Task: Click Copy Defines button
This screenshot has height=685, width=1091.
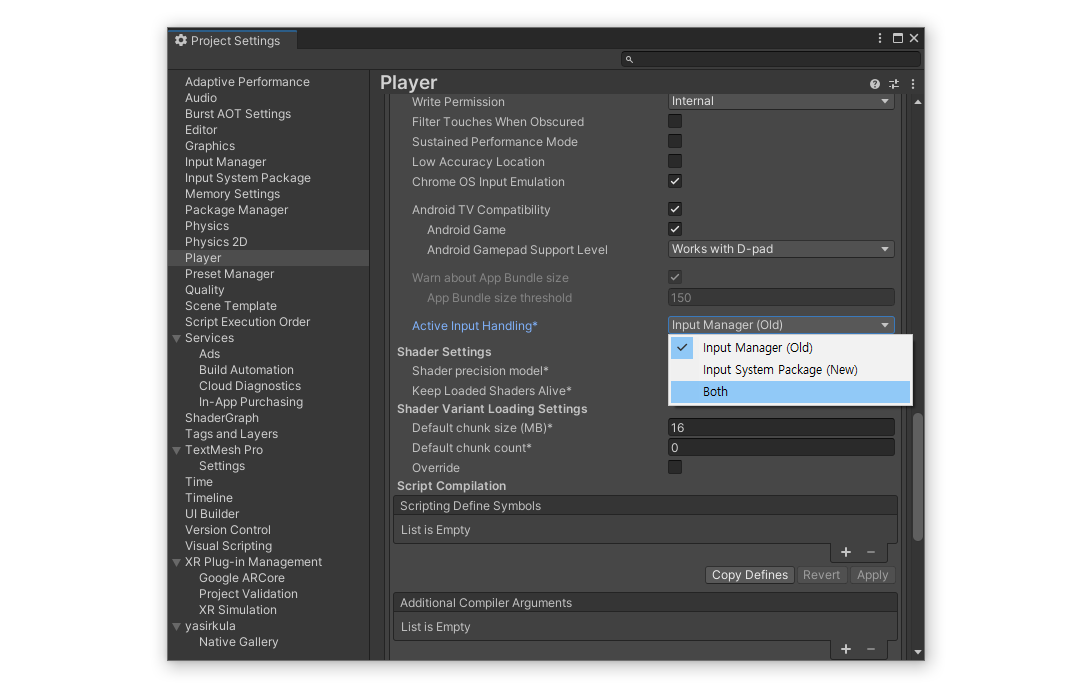Action: 749,575
